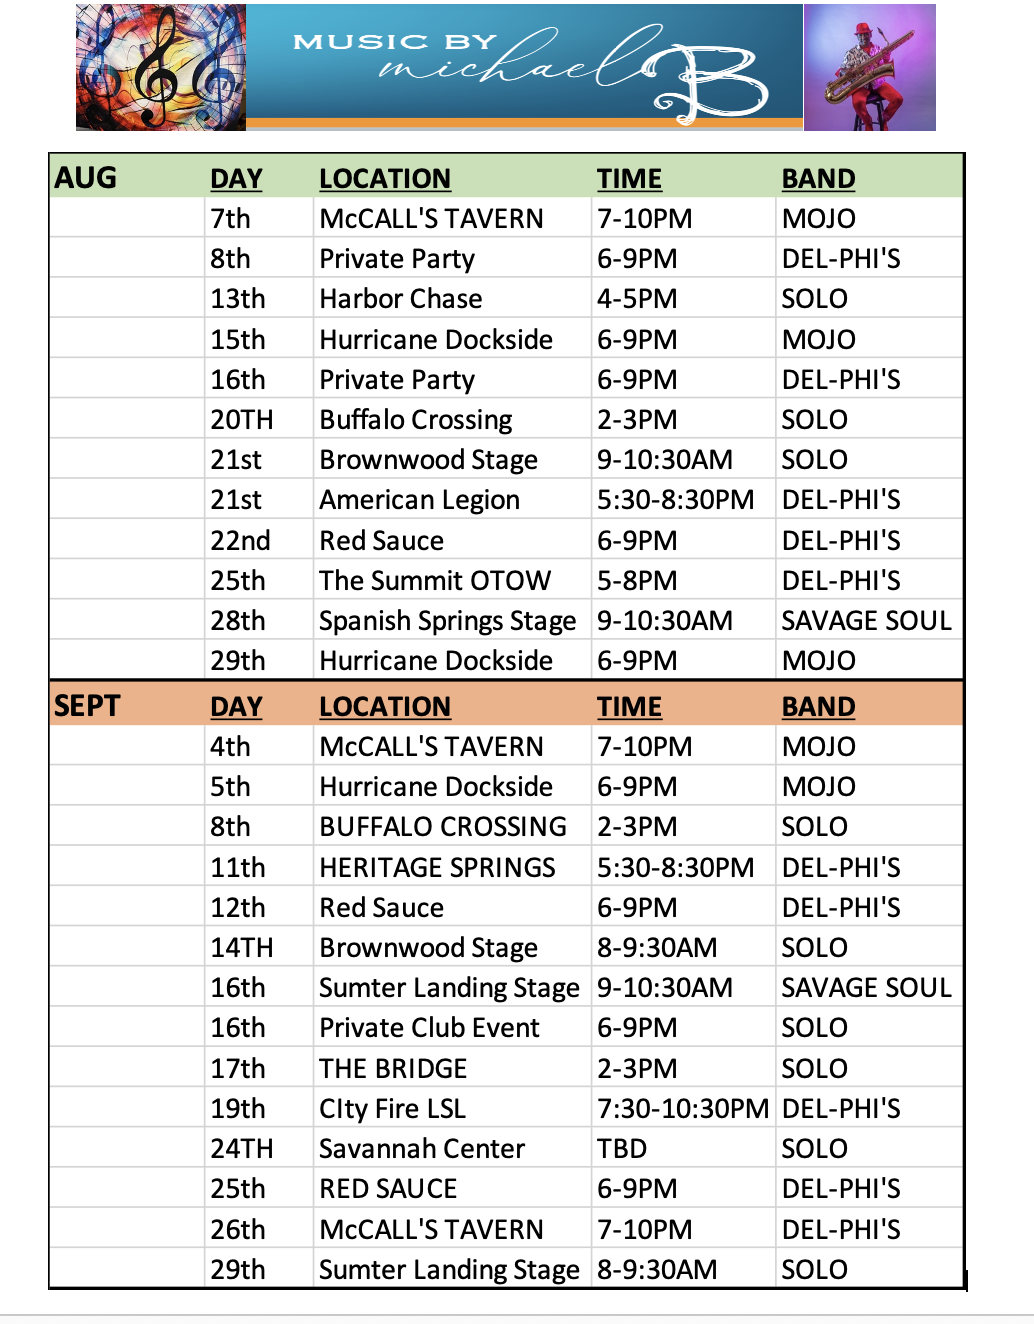The height and width of the screenshot is (1324, 1034).
Task: Select the Spanish Springs Stage cell
Action: click(452, 621)
